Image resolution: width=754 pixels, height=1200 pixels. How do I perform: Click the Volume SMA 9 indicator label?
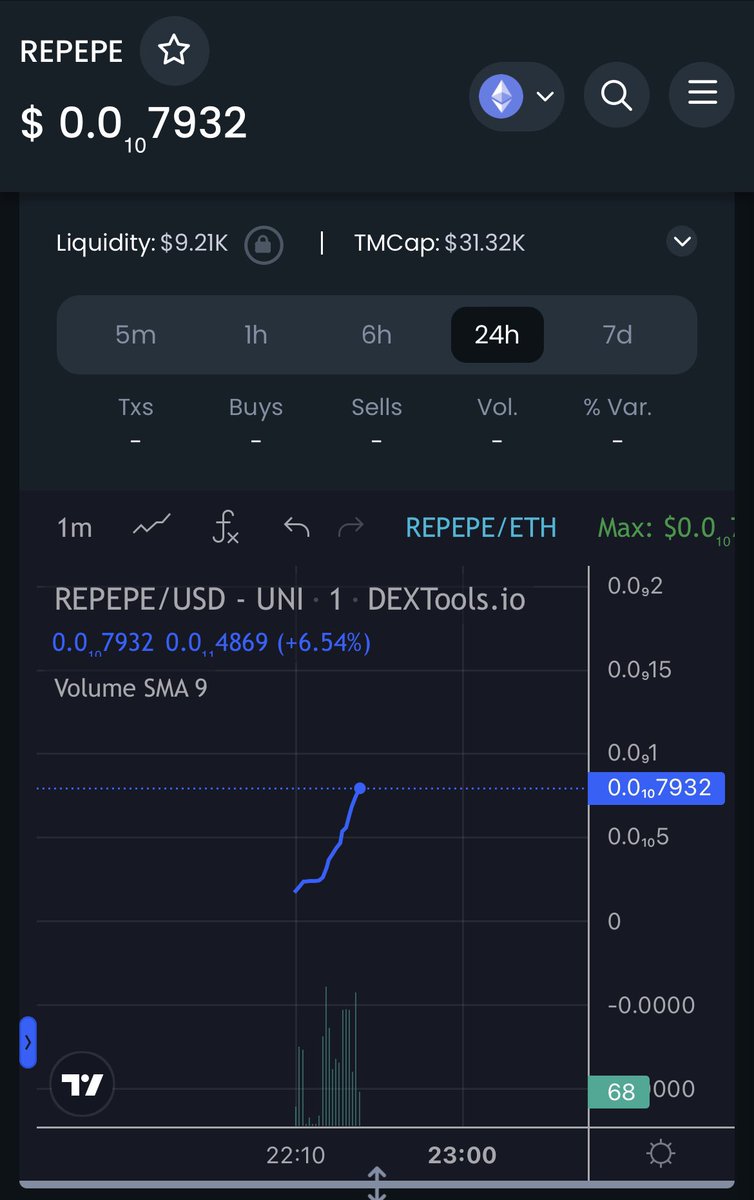coord(131,688)
